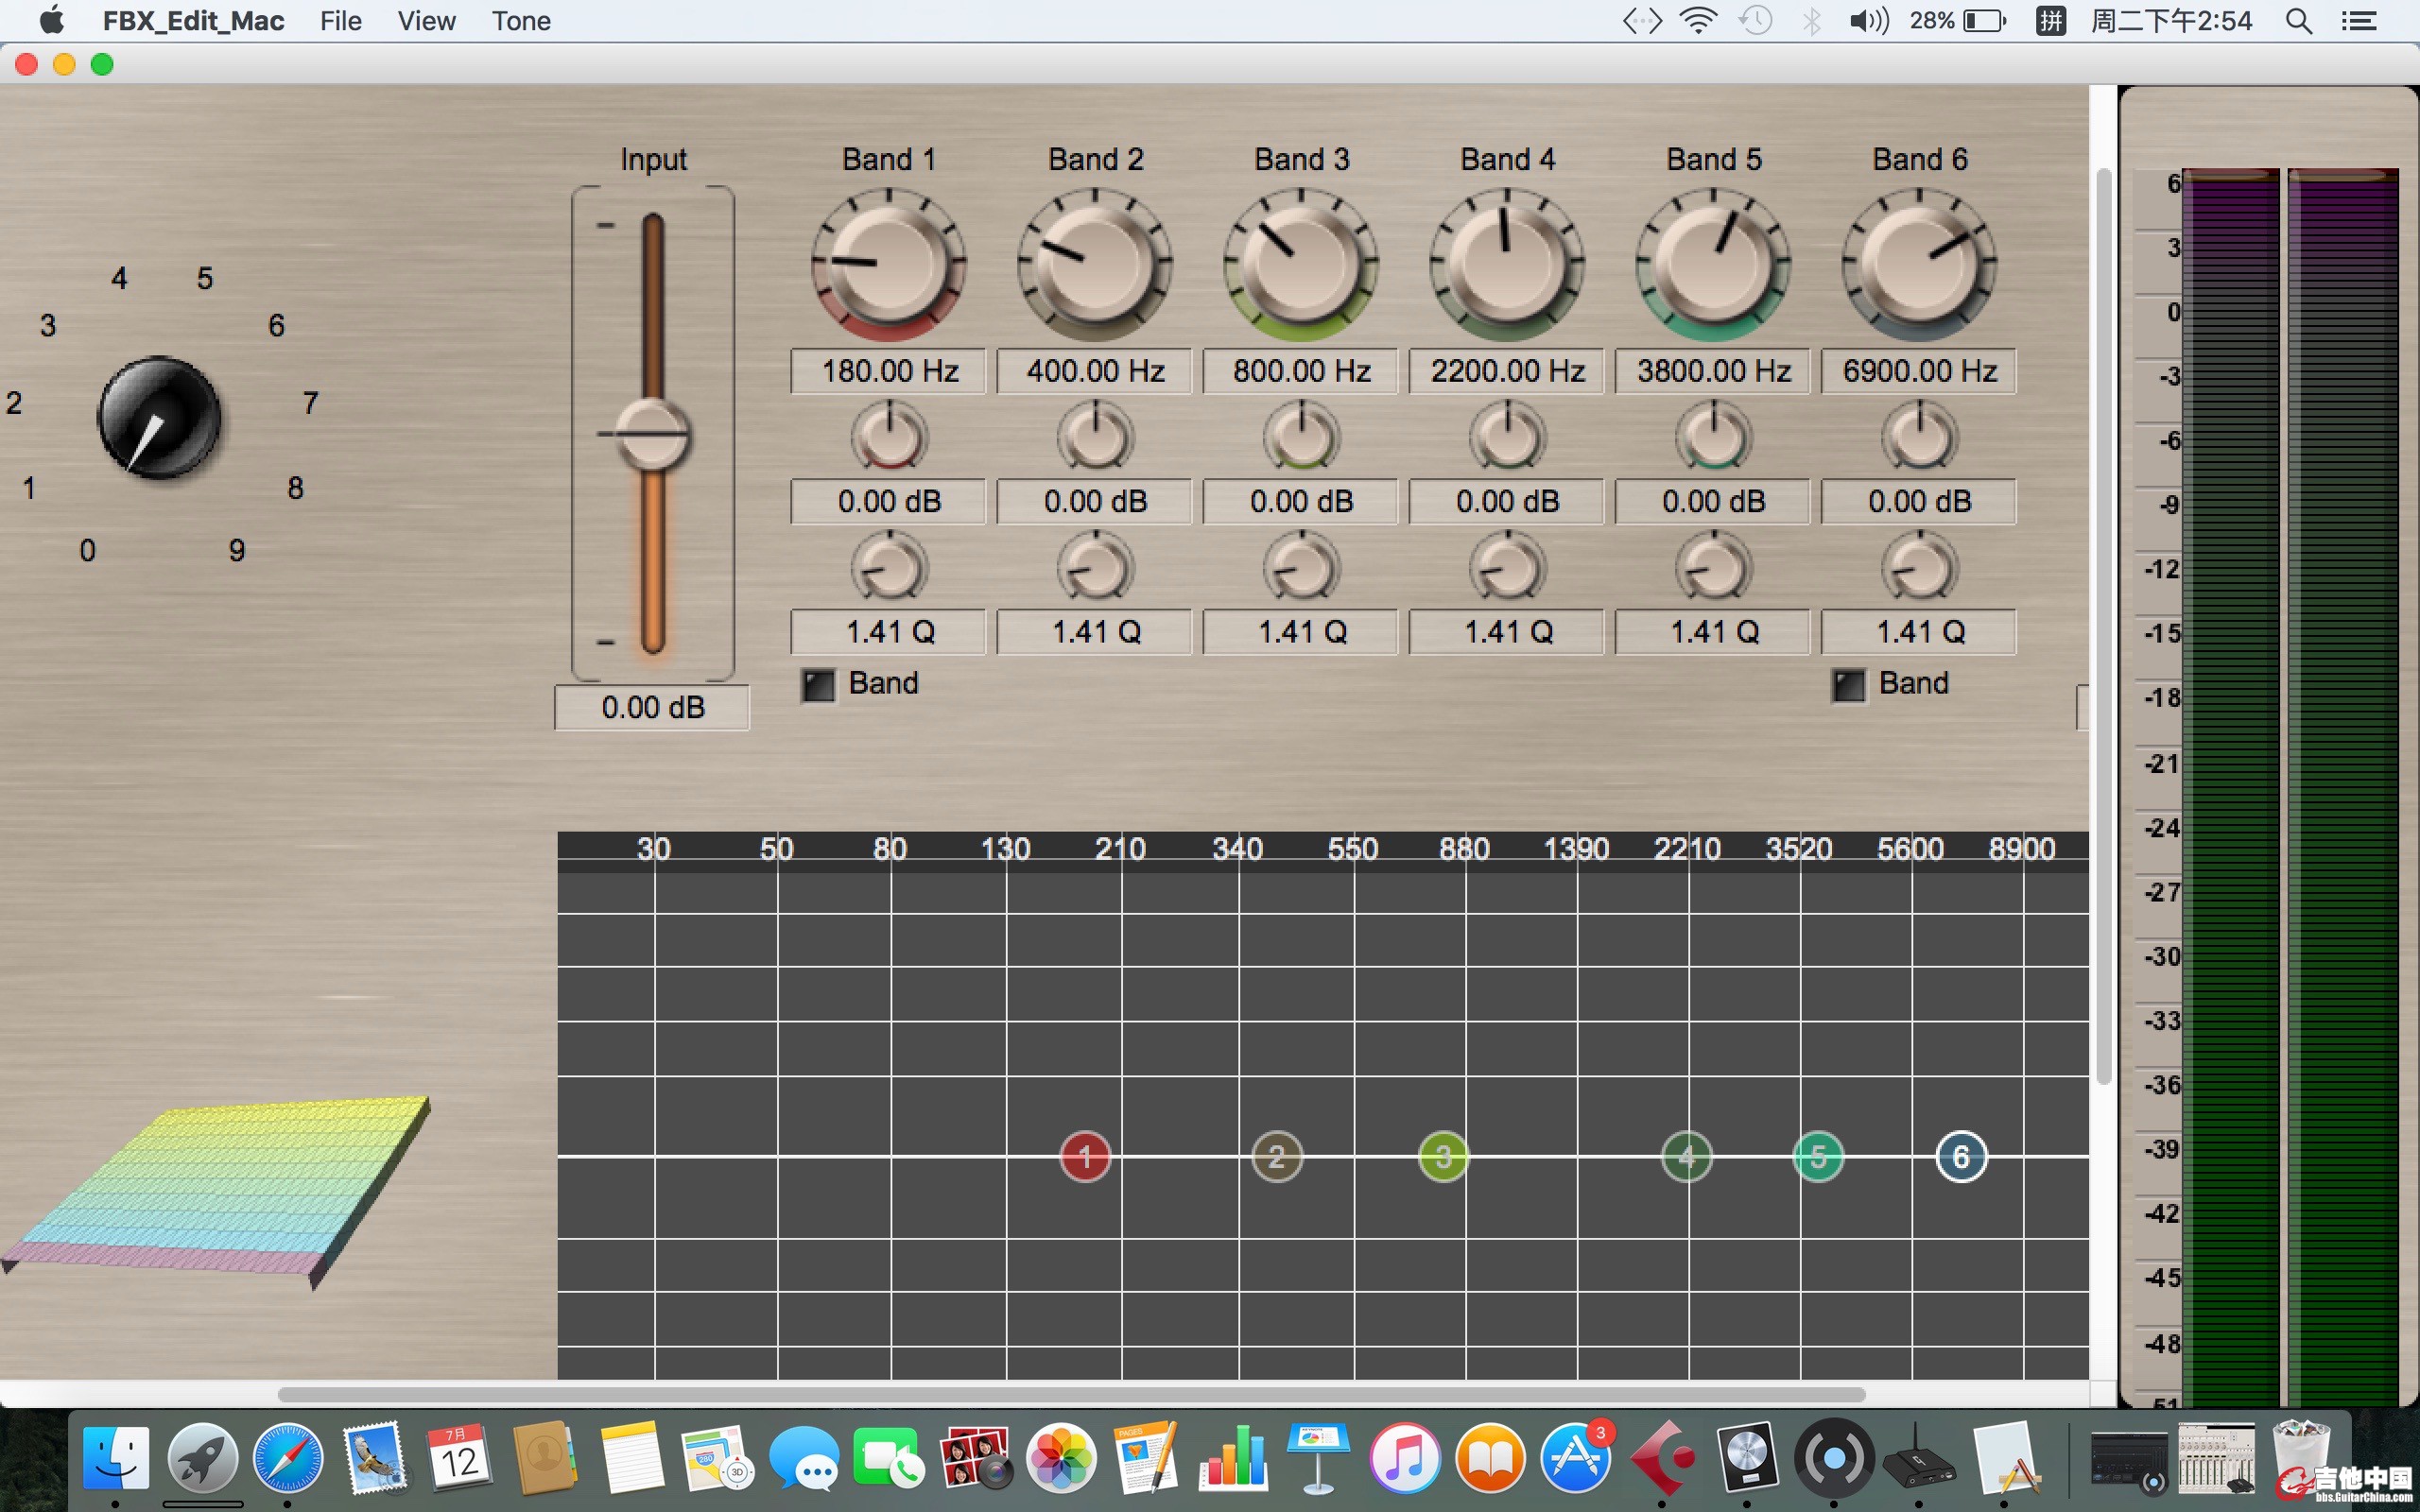
Task: Click the horizontal scrollbar at bottom
Action: [1070, 1394]
